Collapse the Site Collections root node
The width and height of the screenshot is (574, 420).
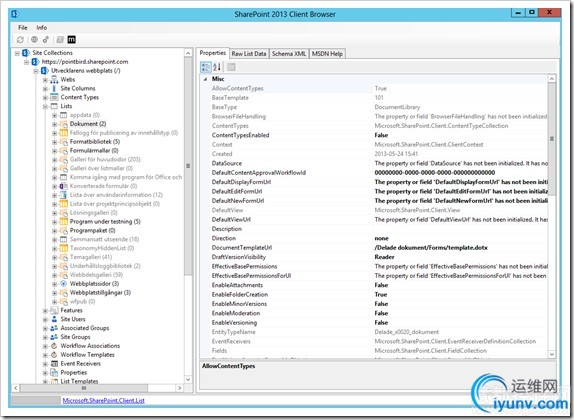(x=17, y=53)
